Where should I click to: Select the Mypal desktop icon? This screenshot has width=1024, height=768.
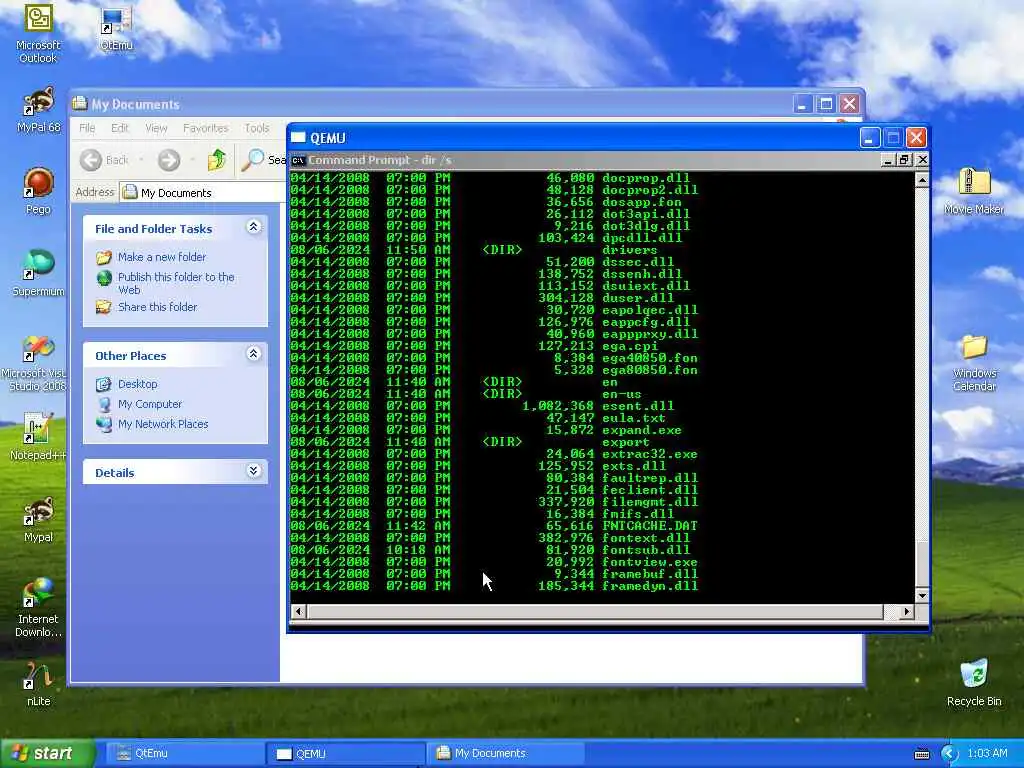(x=38, y=520)
